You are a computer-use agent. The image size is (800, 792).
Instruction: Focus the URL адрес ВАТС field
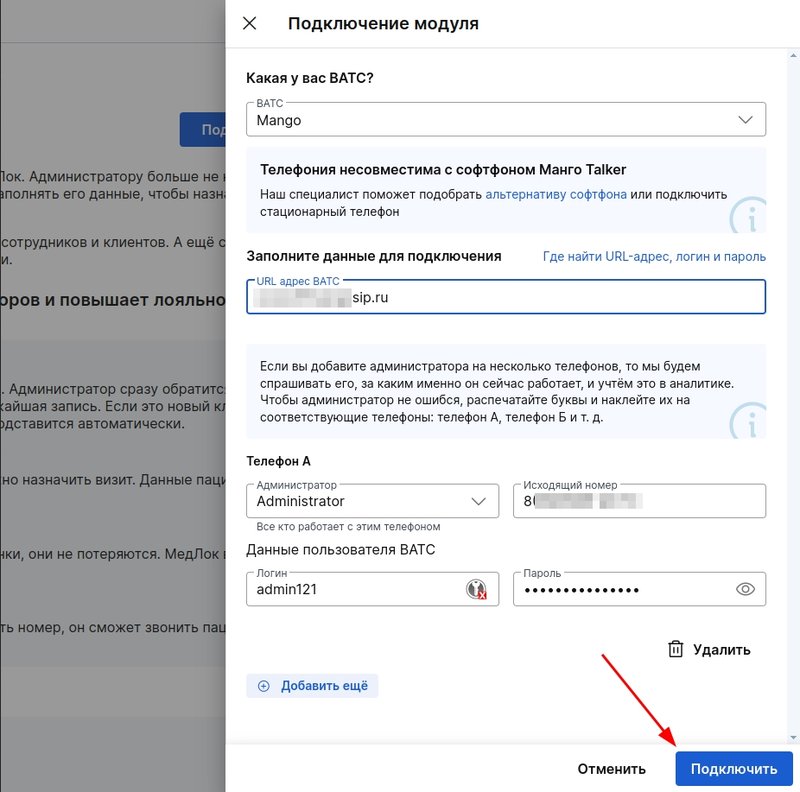point(506,296)
